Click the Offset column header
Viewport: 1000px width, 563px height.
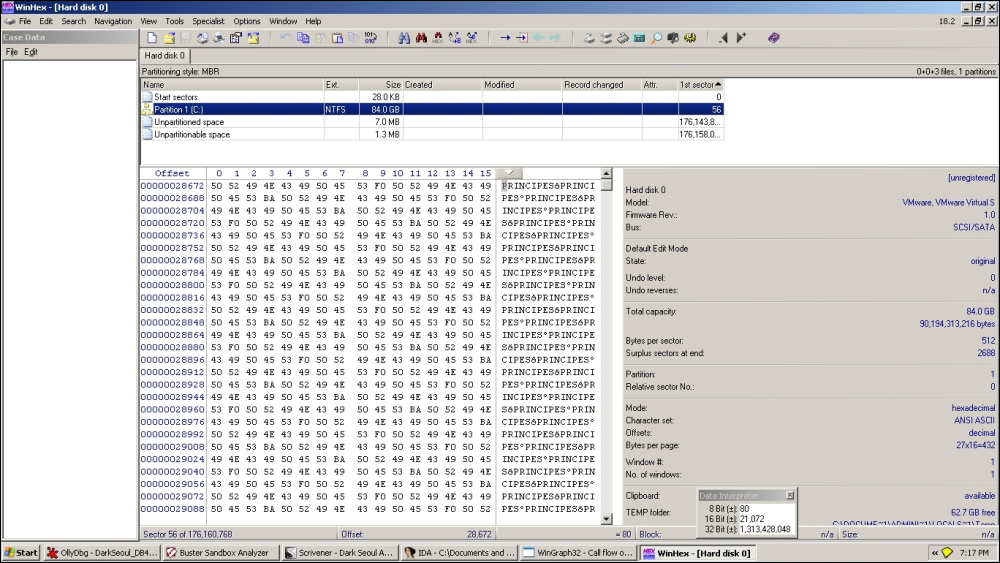(x=172, y=173)
